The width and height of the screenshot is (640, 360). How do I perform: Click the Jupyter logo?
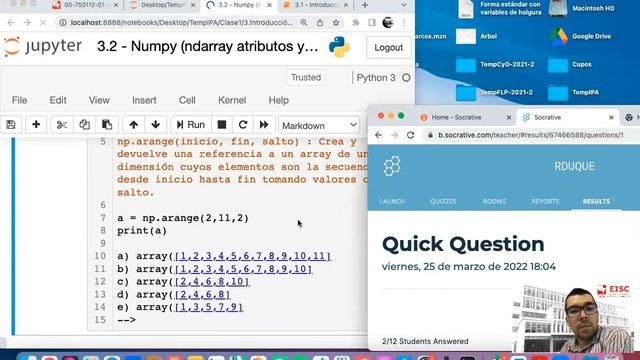[42, 47]
